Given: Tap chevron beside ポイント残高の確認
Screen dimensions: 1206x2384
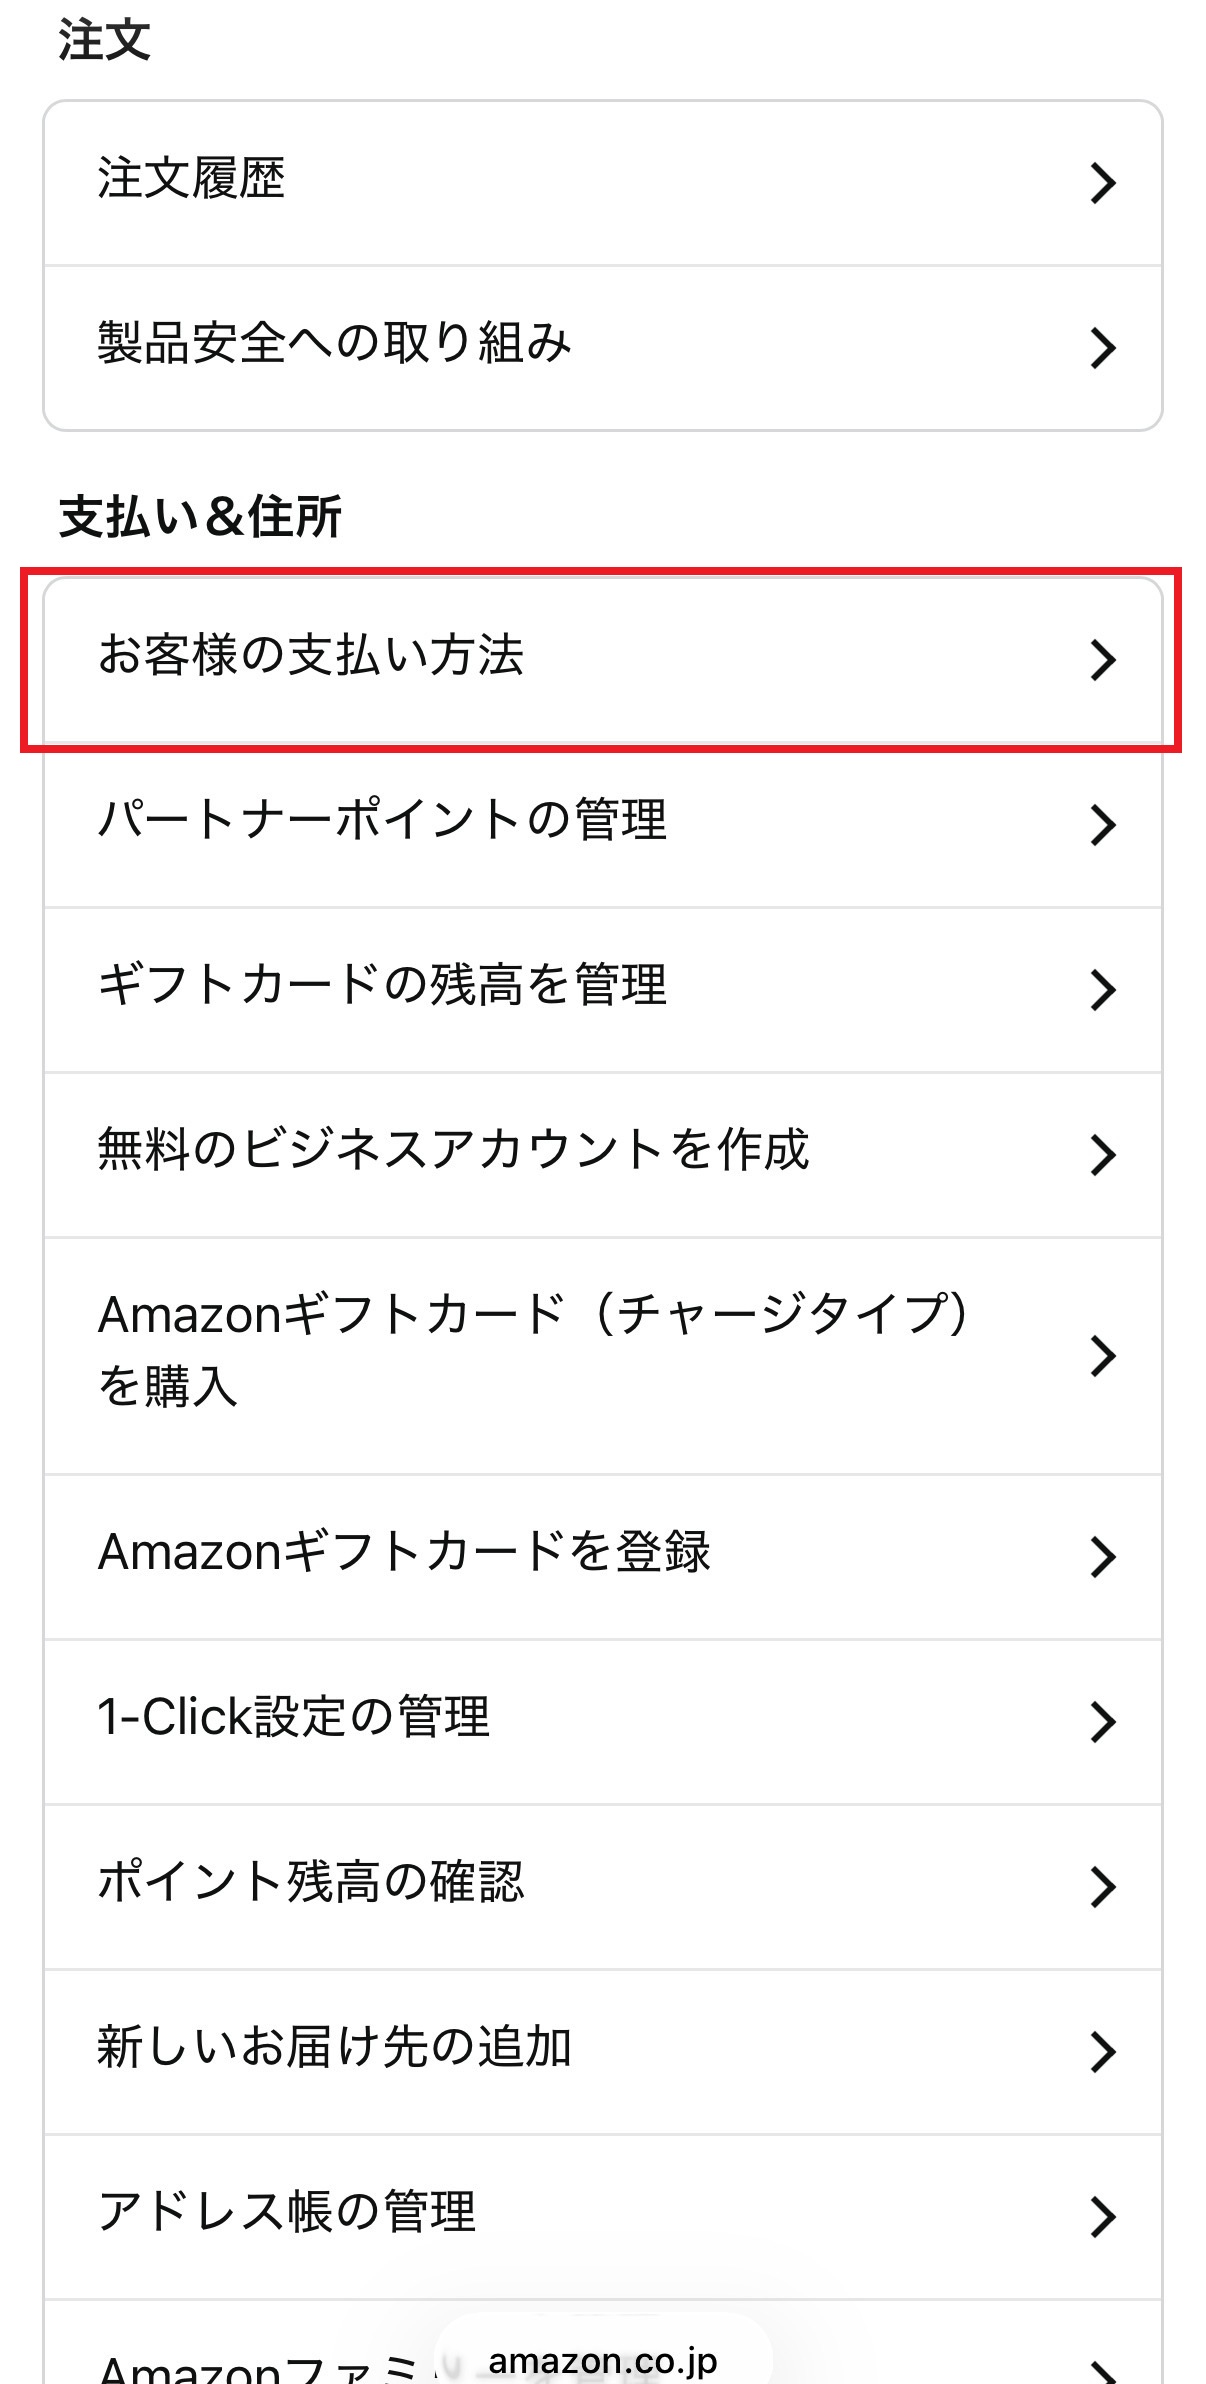Looking at the screenshot, I should tap(1102, 1887).
